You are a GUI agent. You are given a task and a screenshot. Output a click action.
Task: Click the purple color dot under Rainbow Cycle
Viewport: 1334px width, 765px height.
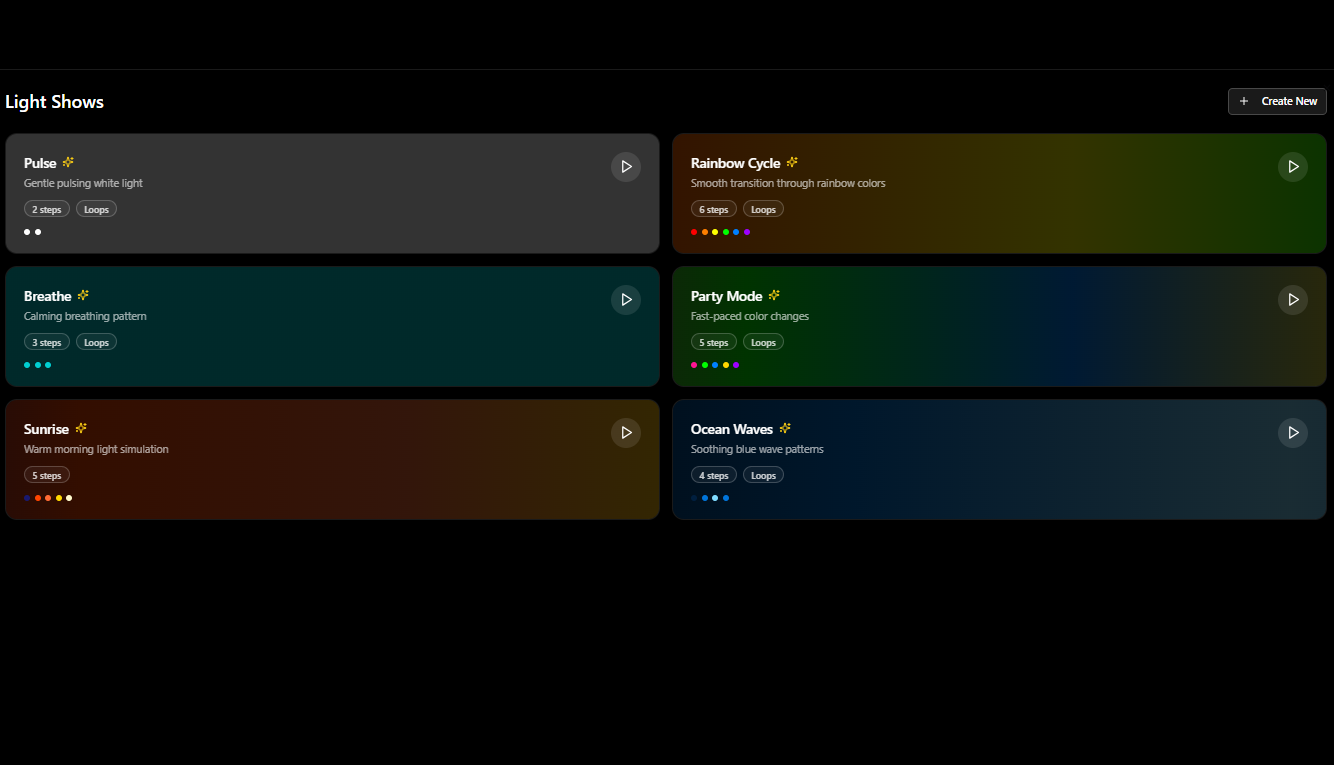[746, 231]
